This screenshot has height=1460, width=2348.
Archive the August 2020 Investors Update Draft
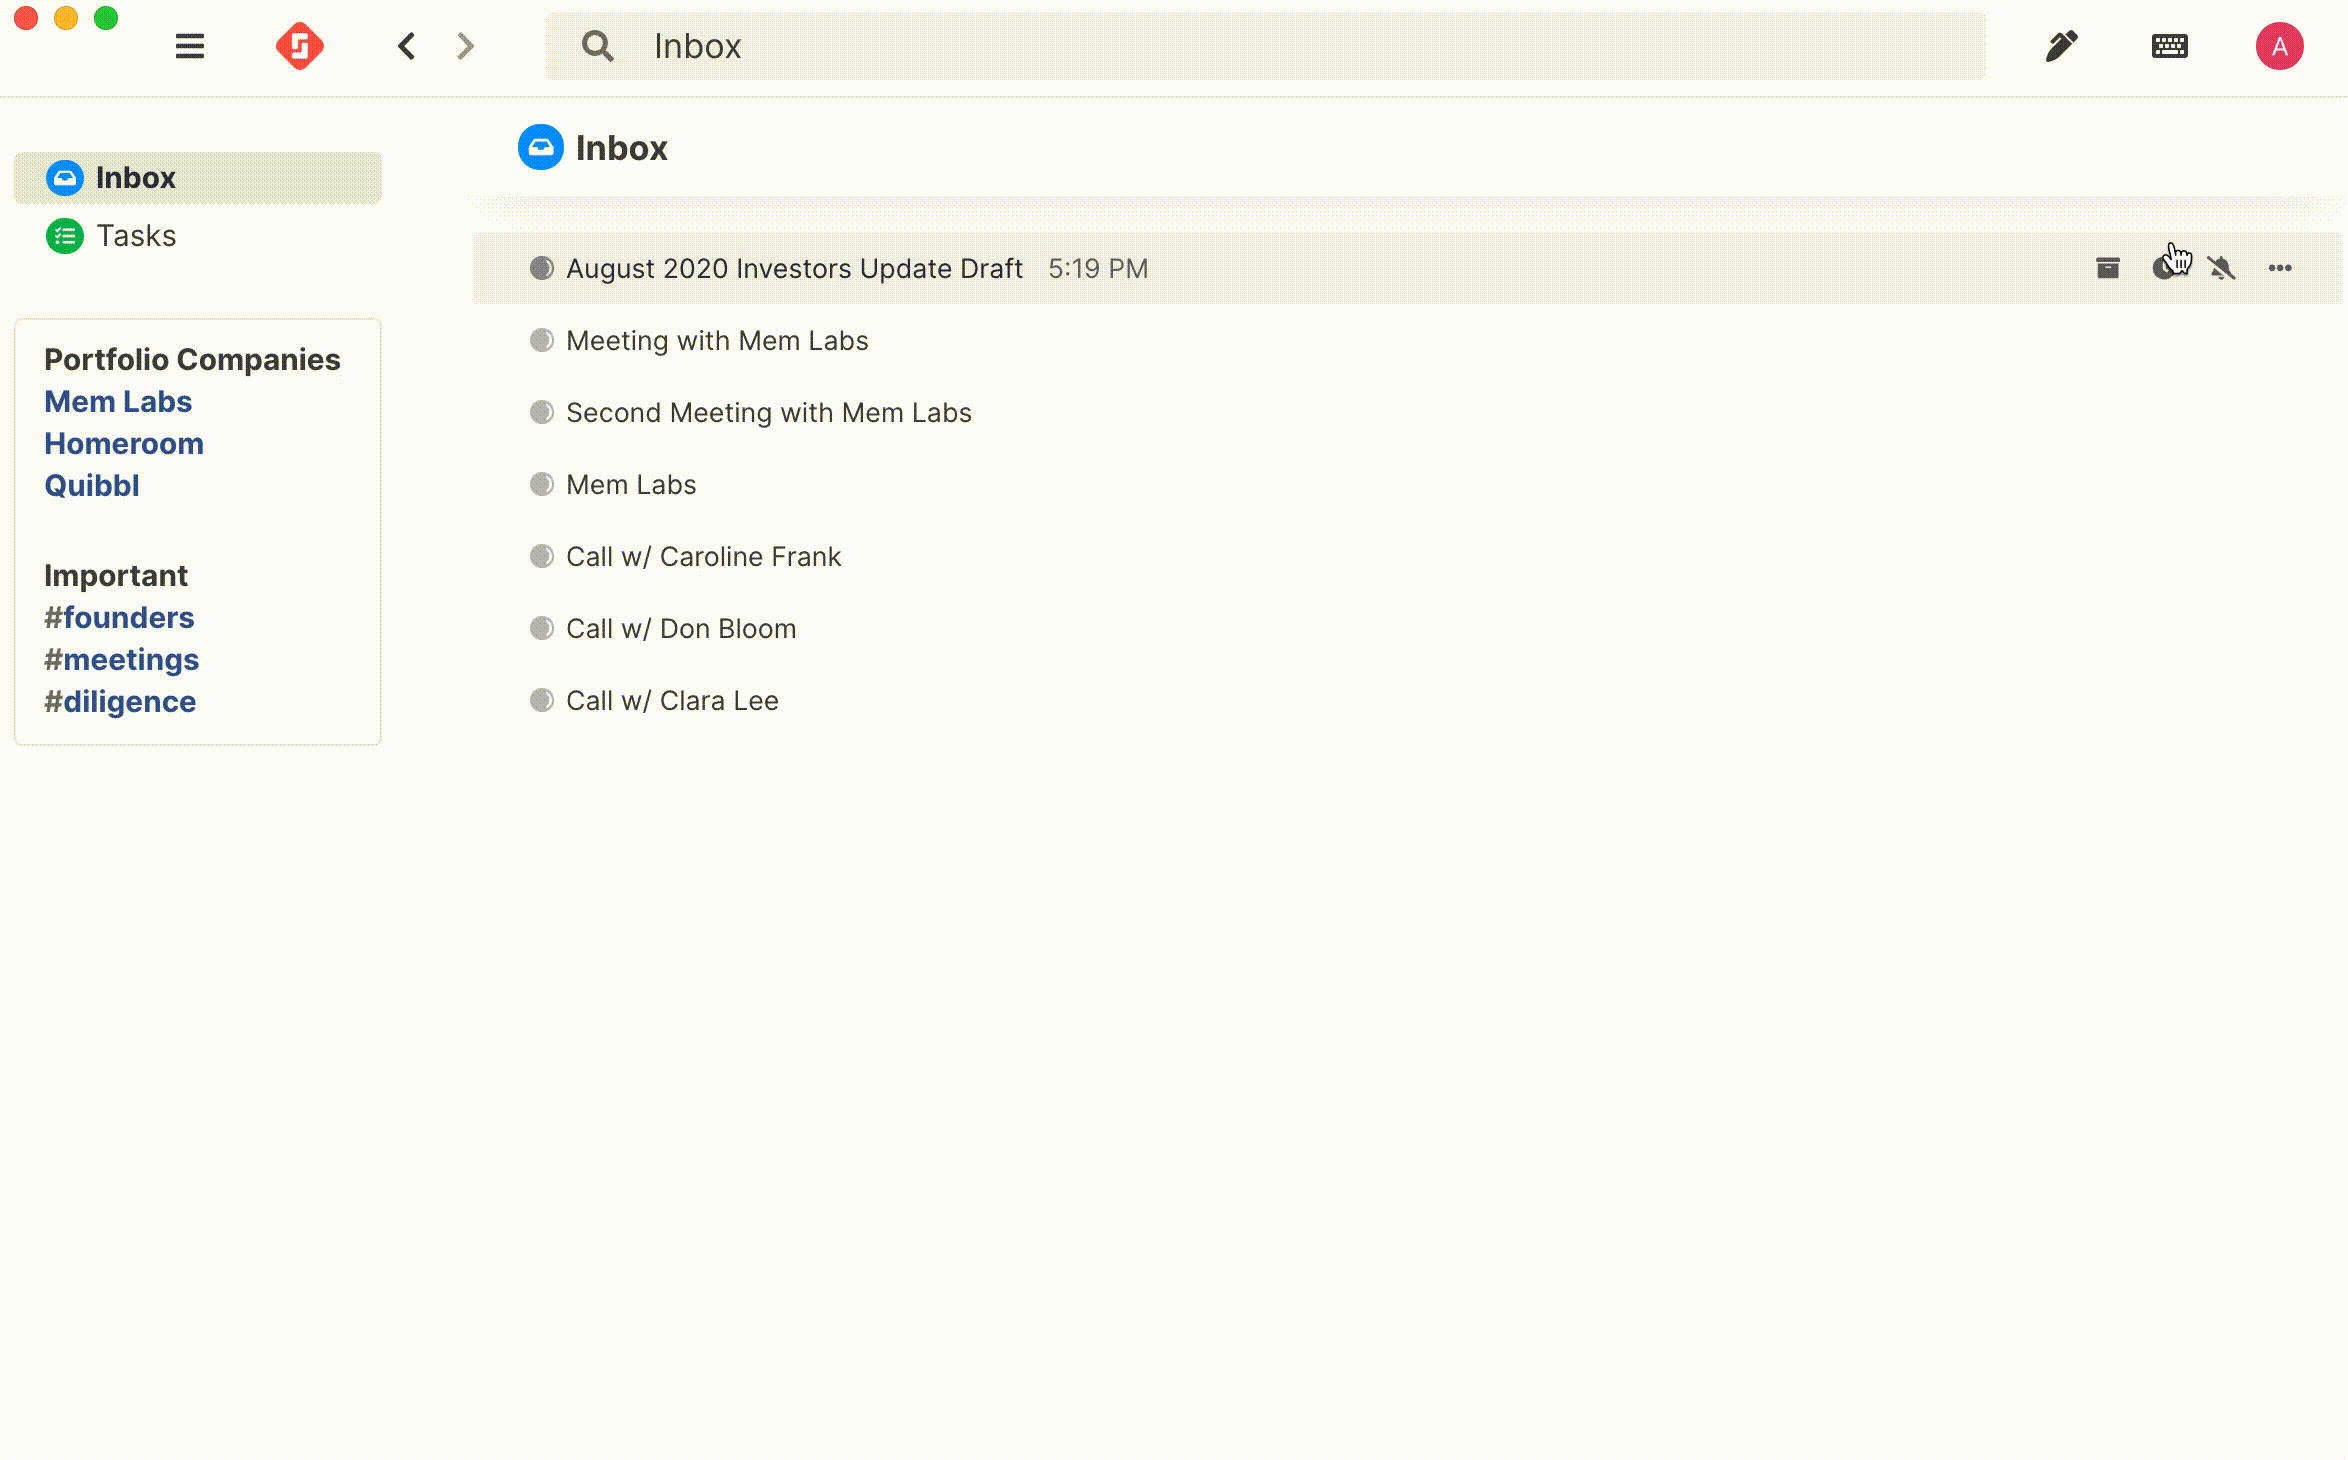(2108, 267)
